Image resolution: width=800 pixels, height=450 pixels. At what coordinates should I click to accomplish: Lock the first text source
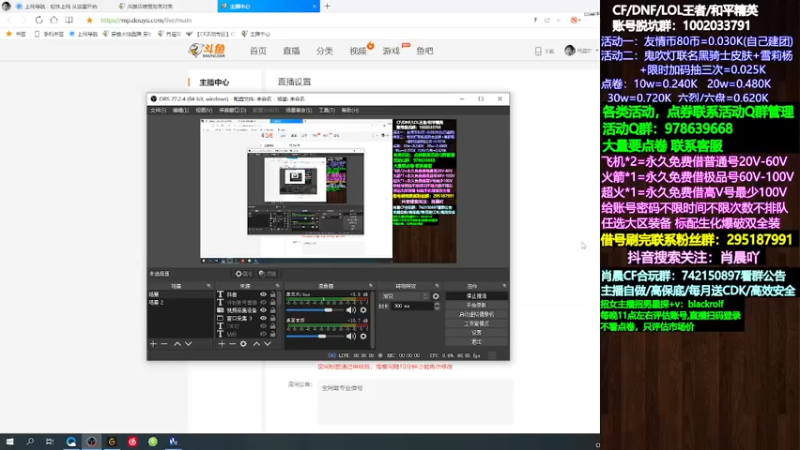(x=272, y=294)
